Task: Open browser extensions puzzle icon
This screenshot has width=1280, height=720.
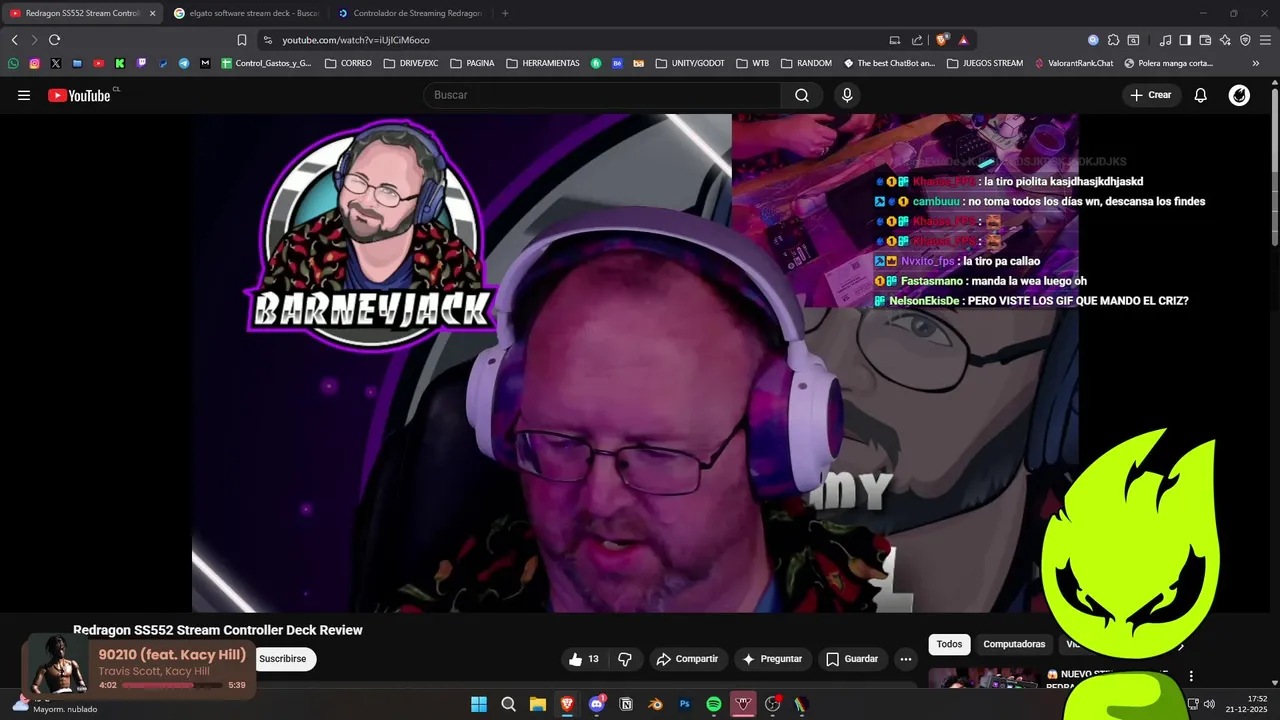Action: click(1113, 40)
